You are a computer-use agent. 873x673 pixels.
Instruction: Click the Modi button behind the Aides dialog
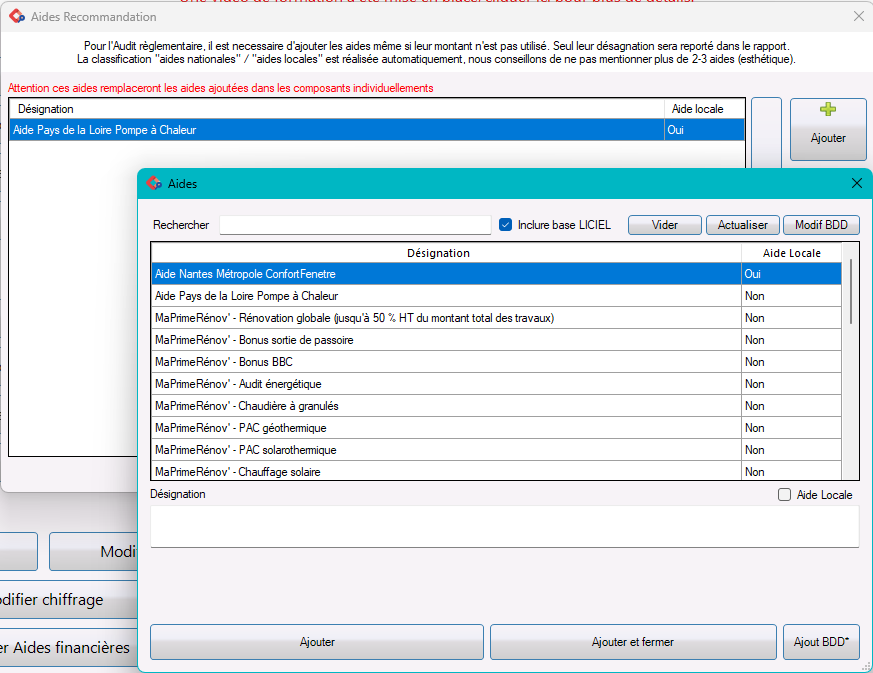tap(93, 551)
